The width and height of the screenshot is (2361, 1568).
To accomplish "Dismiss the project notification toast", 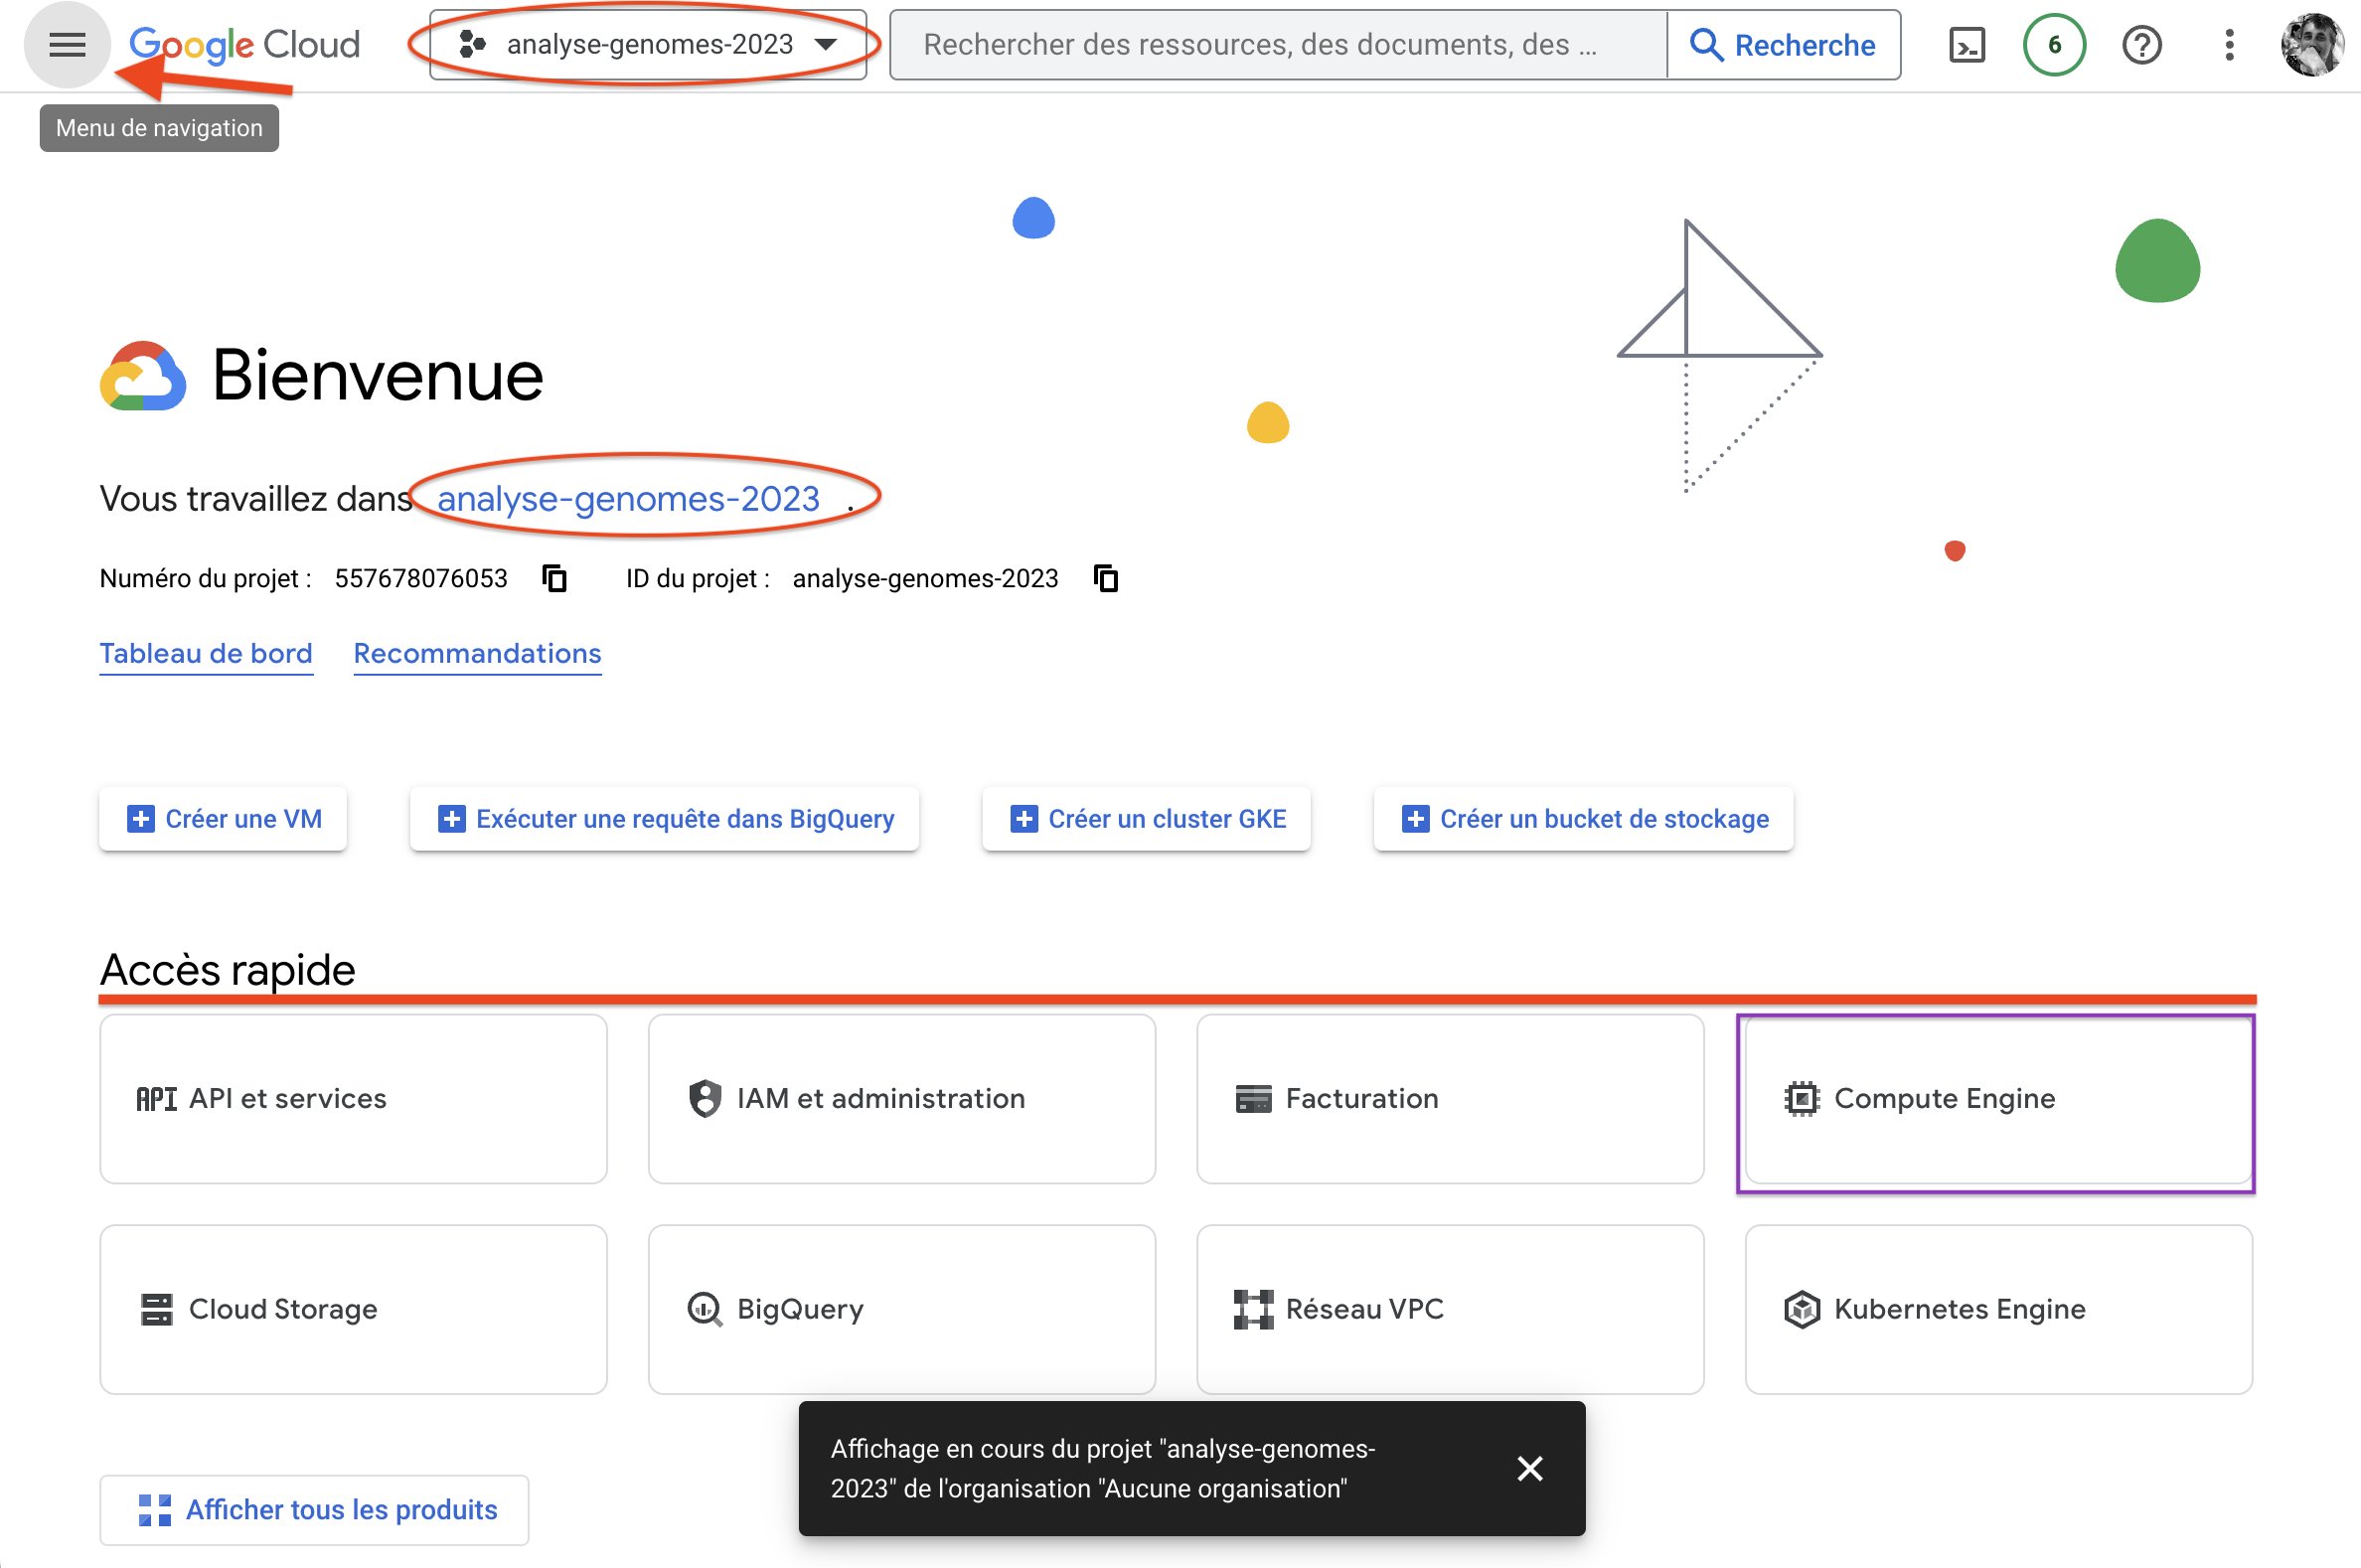I will tap(1529, 1468).
